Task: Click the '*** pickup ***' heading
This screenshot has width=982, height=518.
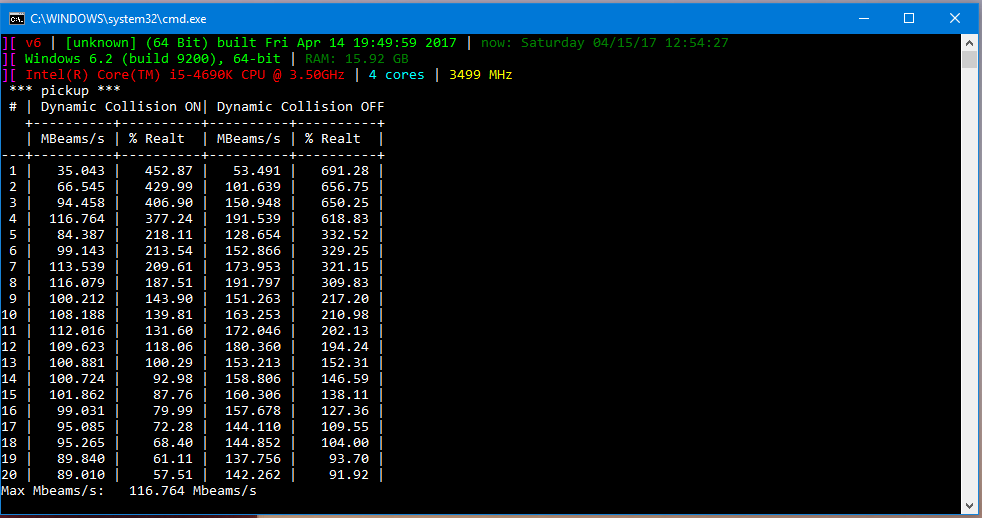Action: click(x=65, y=91)
